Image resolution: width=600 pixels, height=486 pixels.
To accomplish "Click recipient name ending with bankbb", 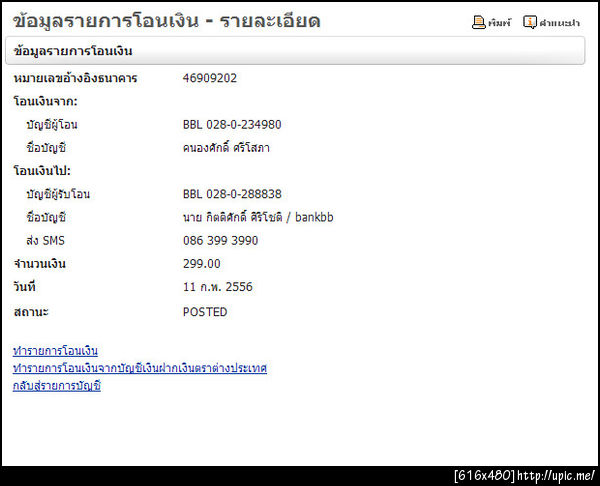I will click(258, 217).
